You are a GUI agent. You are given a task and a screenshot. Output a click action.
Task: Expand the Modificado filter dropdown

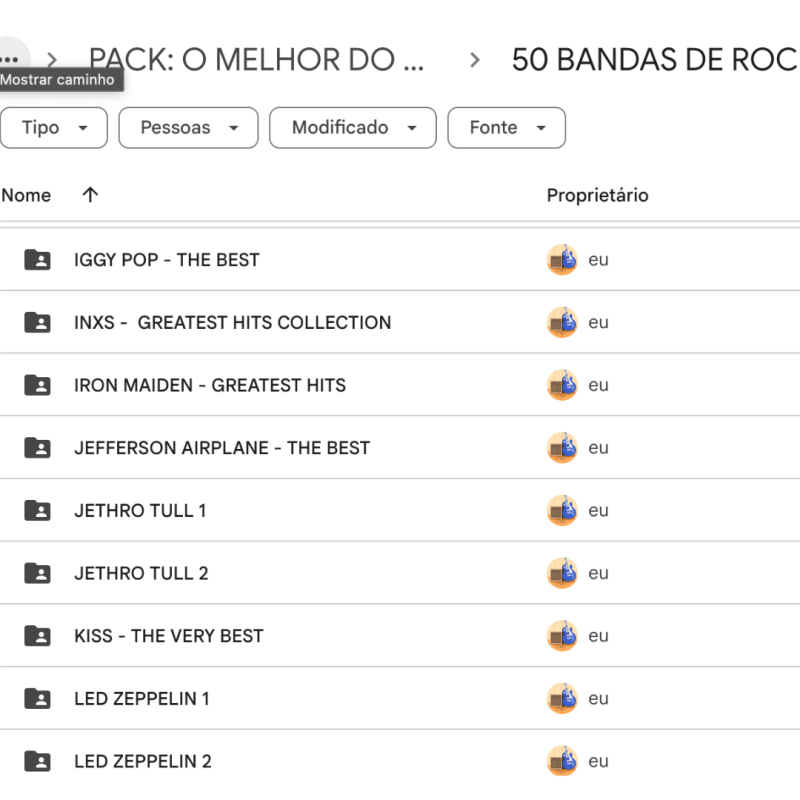click(x=353, y=128)
